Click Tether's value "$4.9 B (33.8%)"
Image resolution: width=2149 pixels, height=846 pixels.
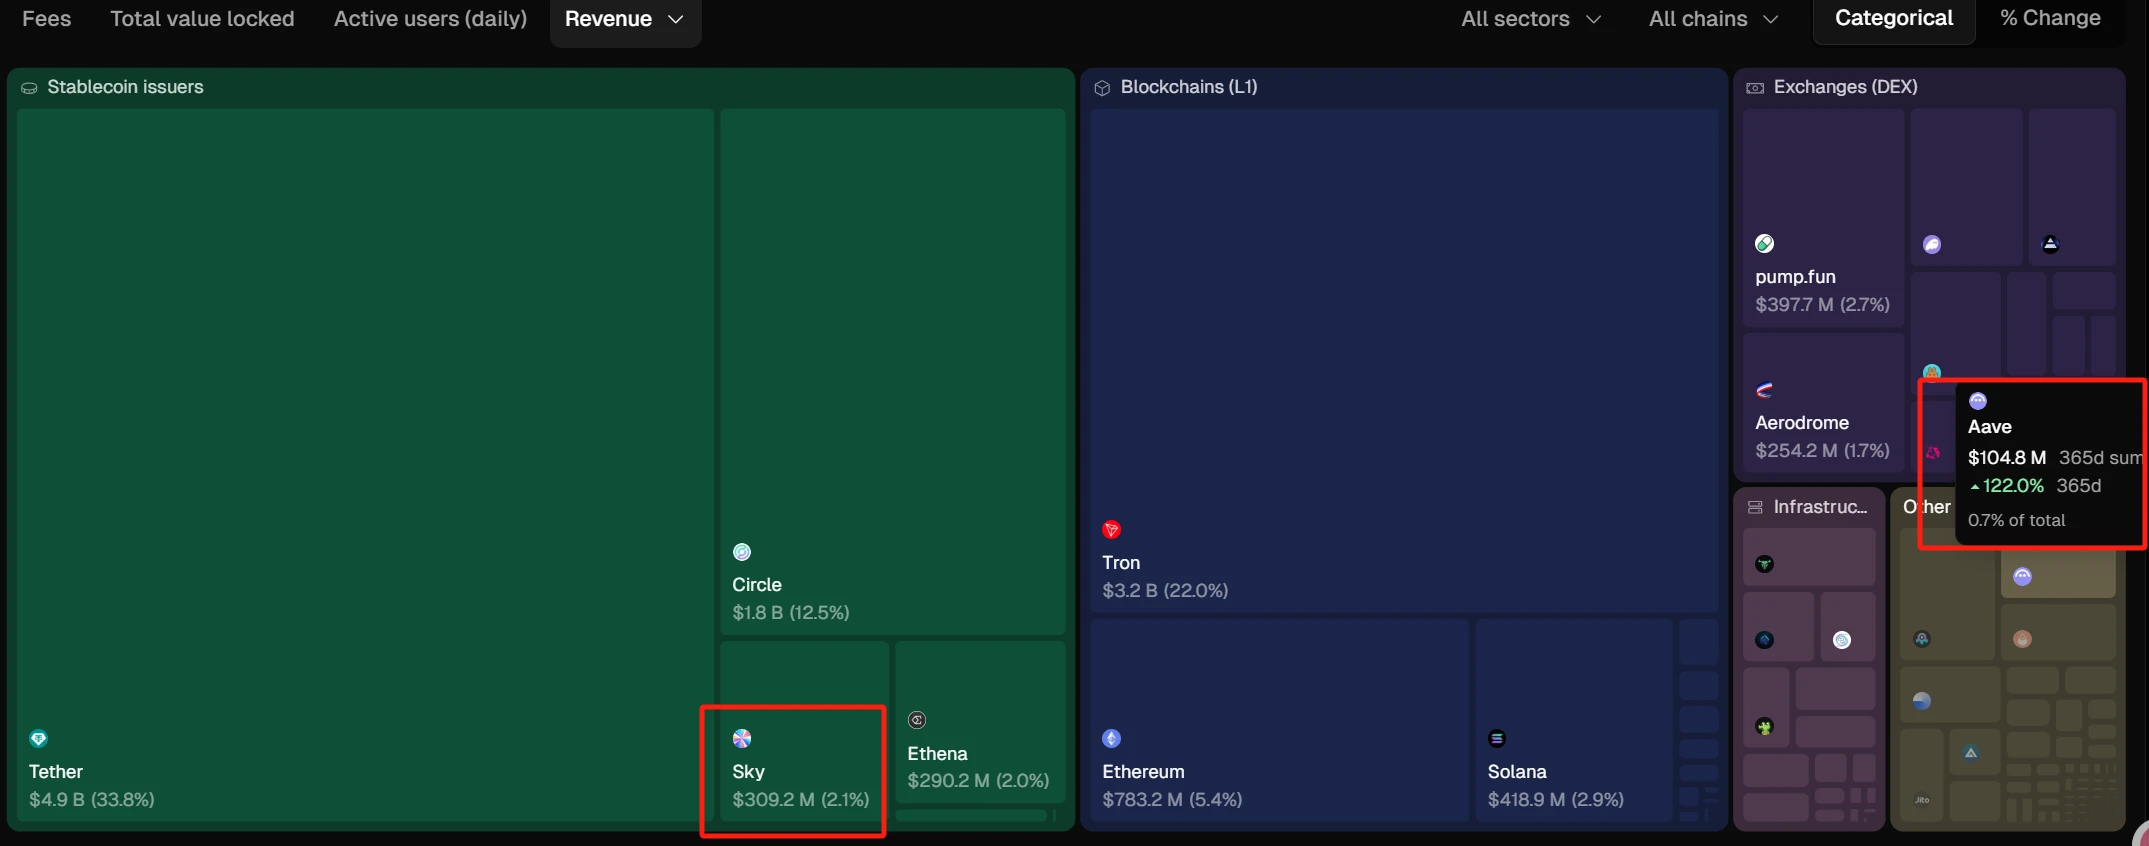pos(92,800)
